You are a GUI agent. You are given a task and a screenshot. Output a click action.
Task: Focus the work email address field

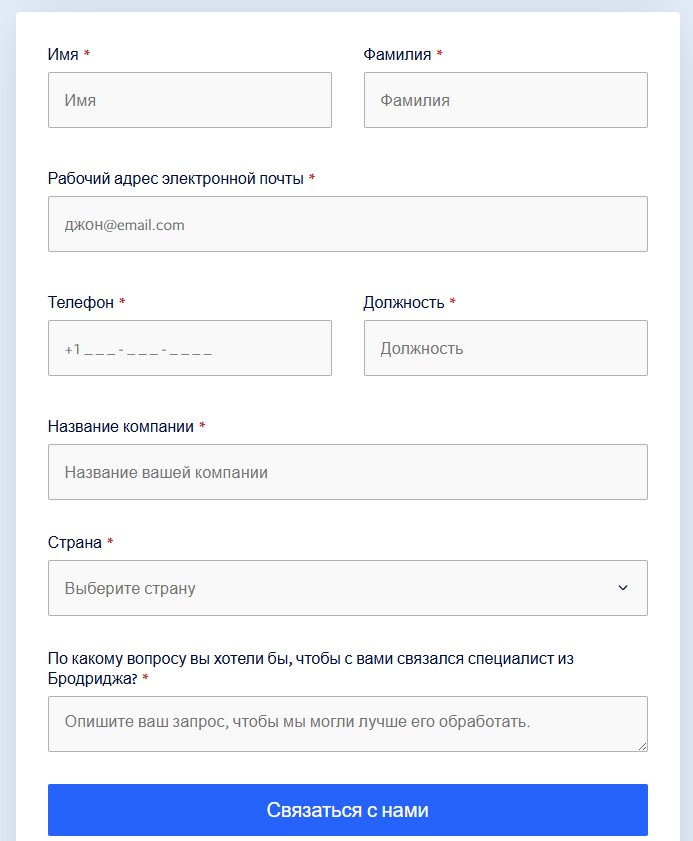click(x=347, y=224)
